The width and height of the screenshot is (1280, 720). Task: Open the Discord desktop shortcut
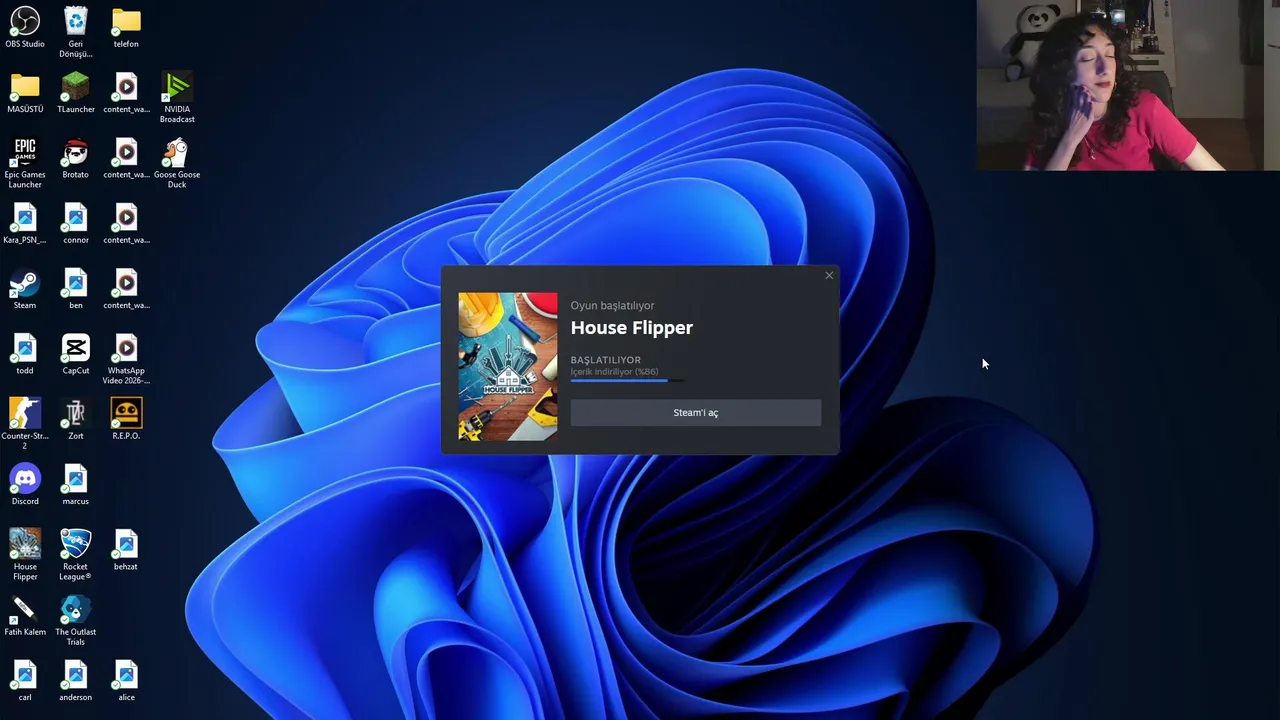pyautogui.click(x=25, y=485)
